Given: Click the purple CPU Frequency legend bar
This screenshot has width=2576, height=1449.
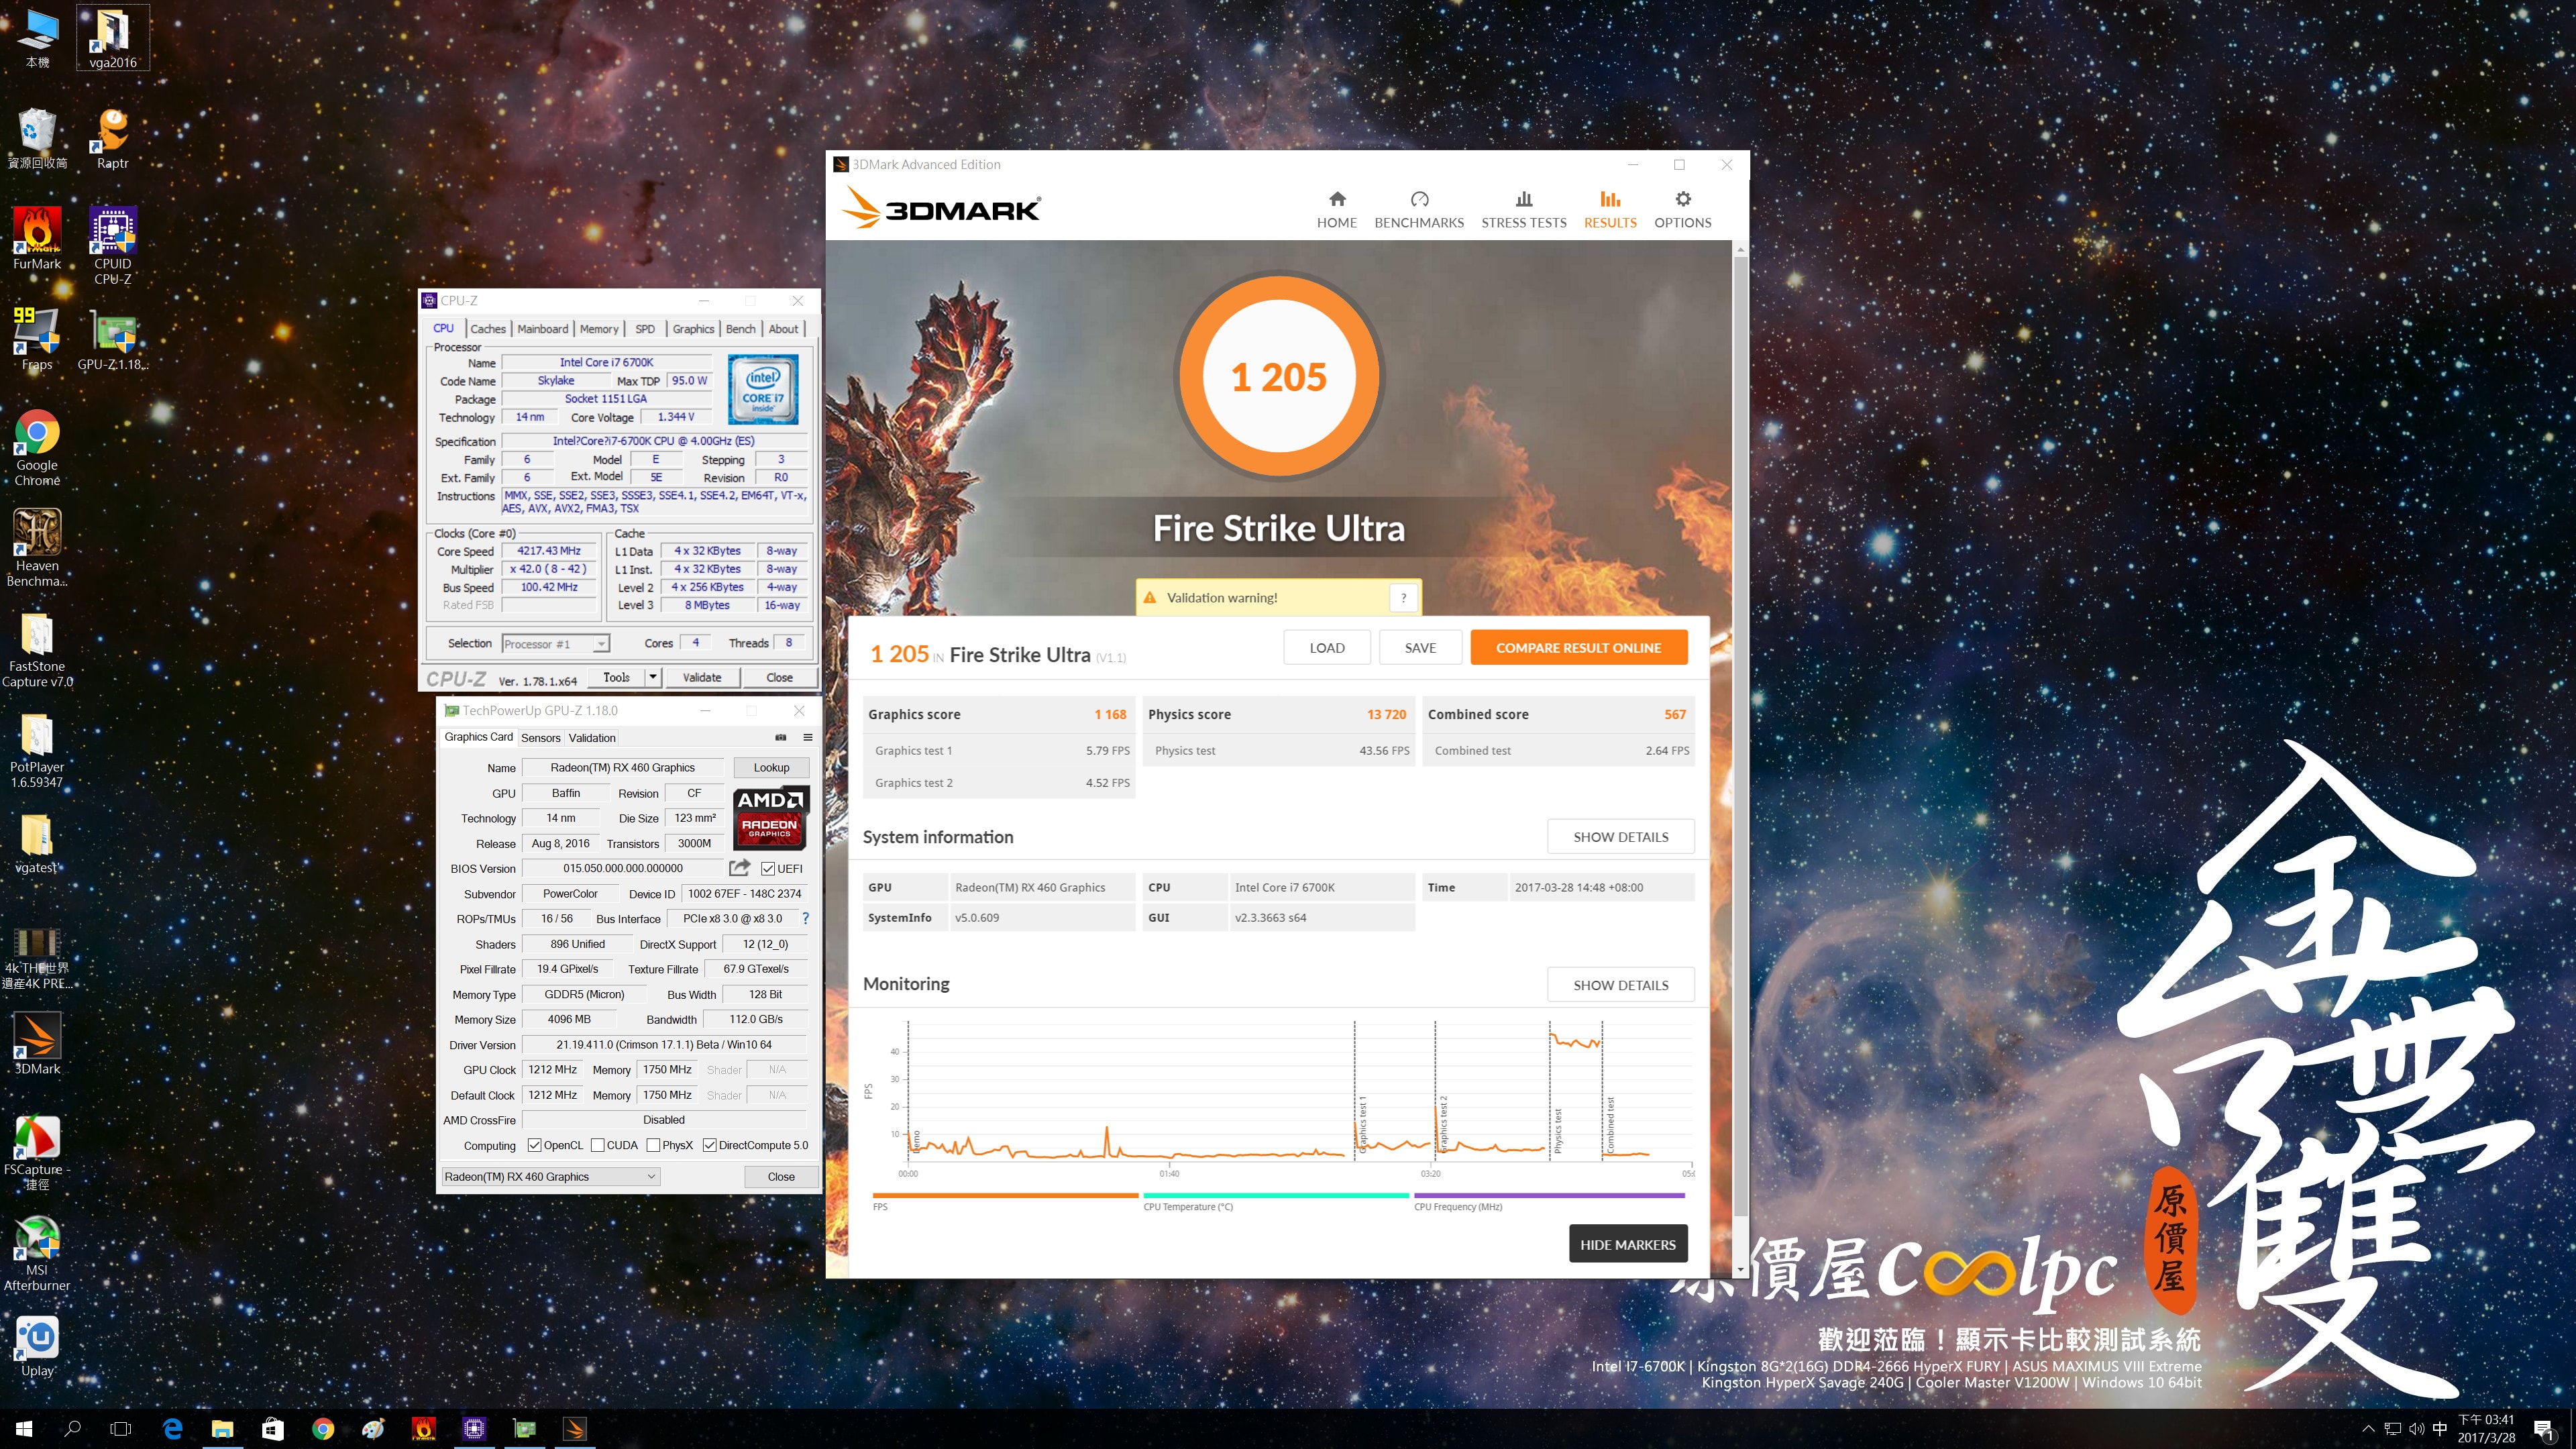Looking at the screenshot, I should [1549, 1195].
